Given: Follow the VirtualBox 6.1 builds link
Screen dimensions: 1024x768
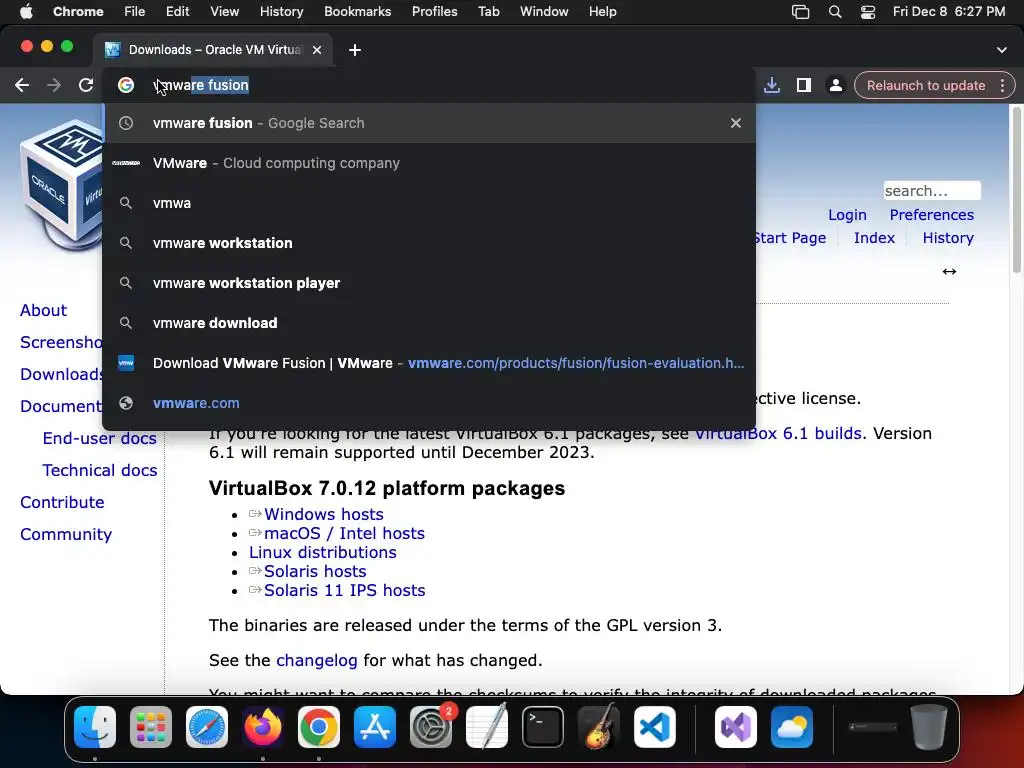Looking at the screenshot, I should (778, 434).
